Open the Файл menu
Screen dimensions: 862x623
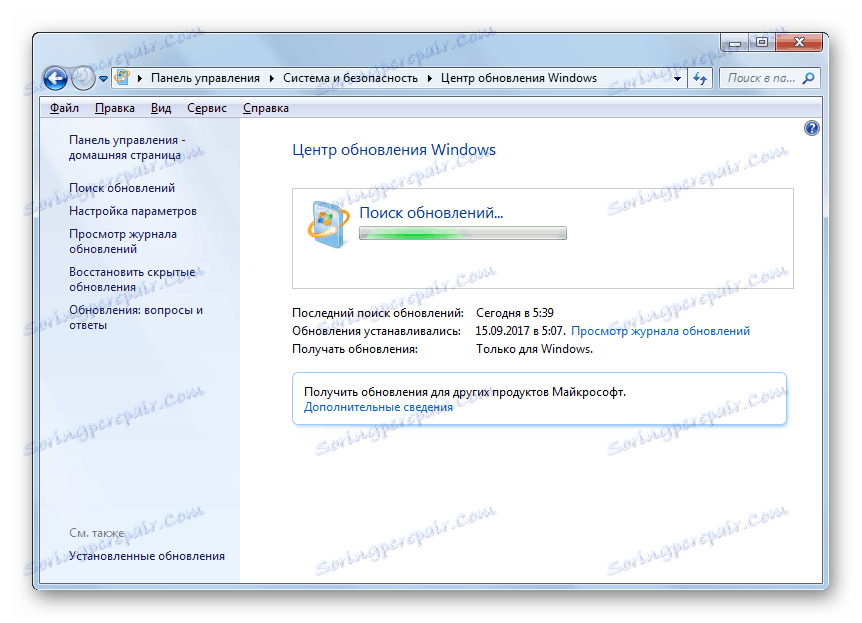pos(64,108)
